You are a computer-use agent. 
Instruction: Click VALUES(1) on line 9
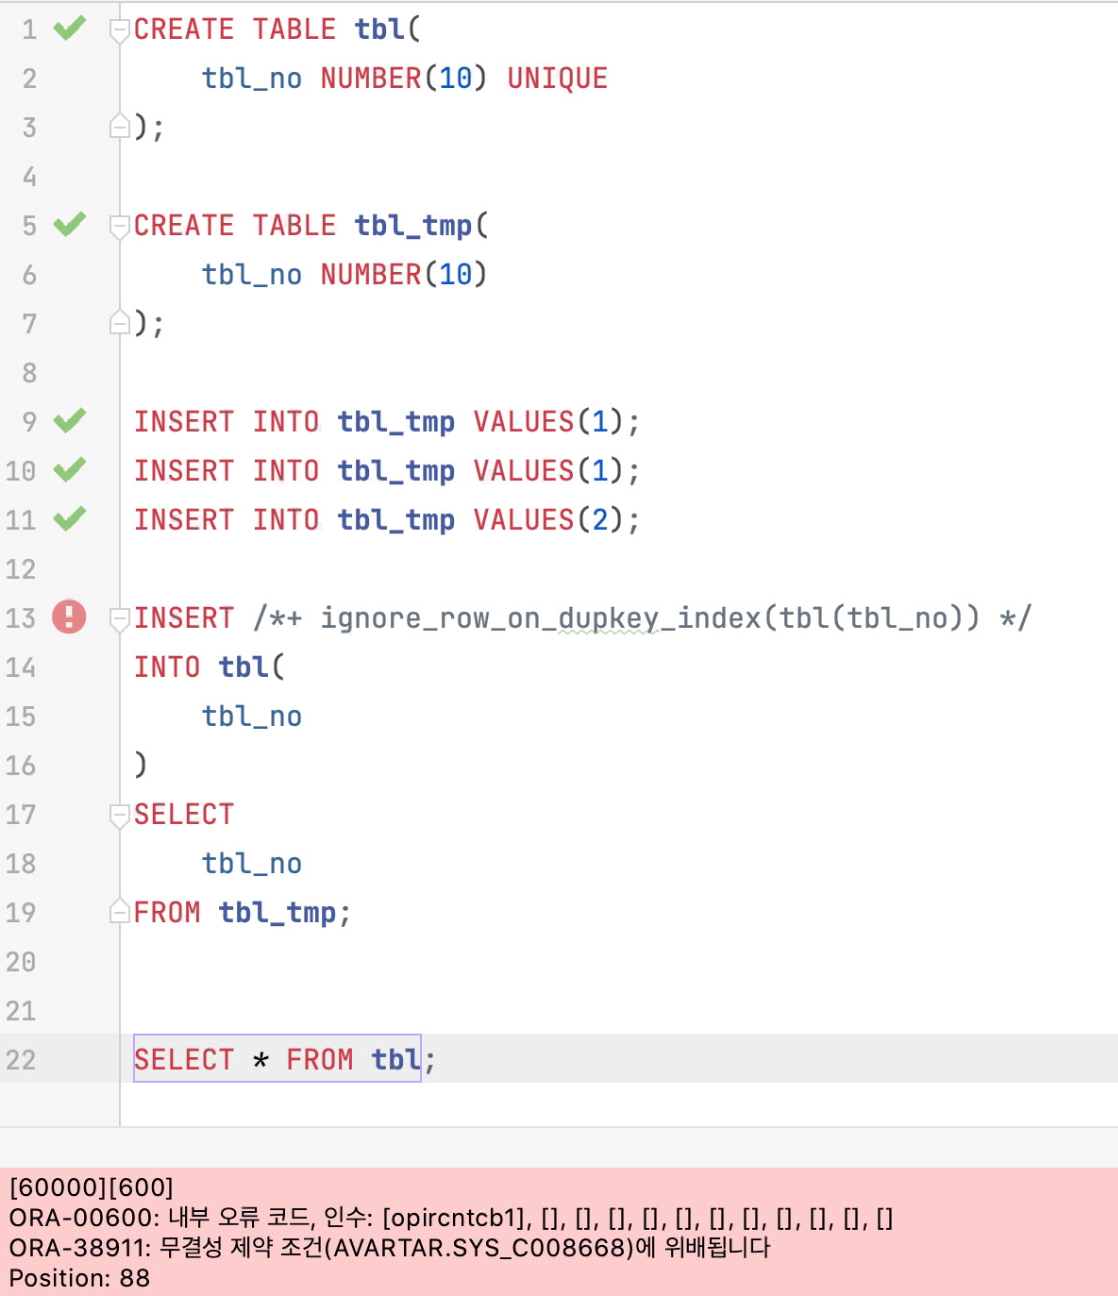(548, 422)
